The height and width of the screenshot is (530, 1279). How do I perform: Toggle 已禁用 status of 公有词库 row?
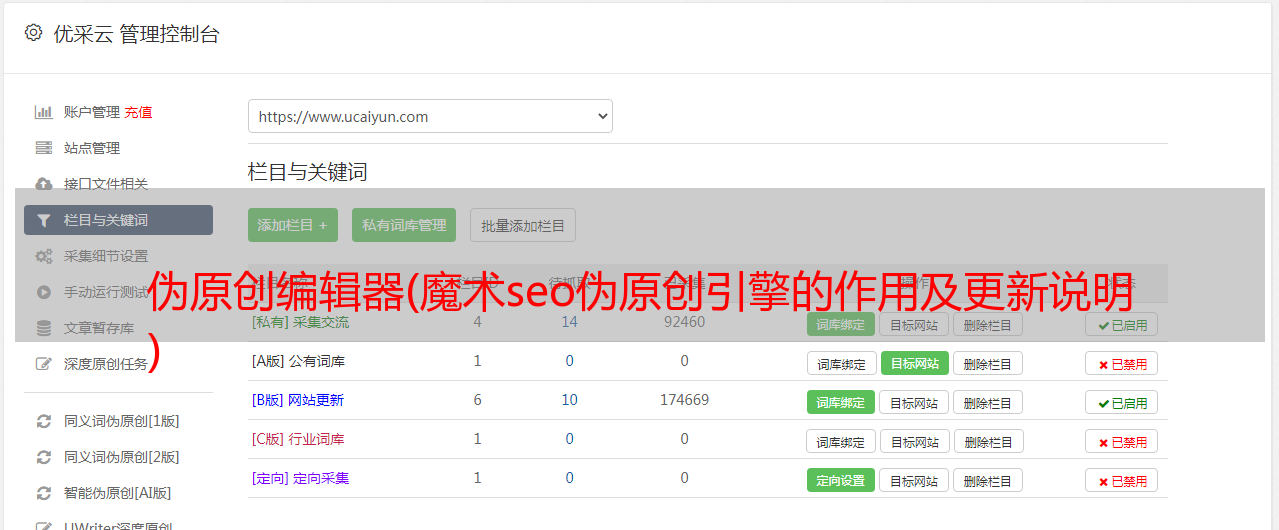coord(1122,363)
